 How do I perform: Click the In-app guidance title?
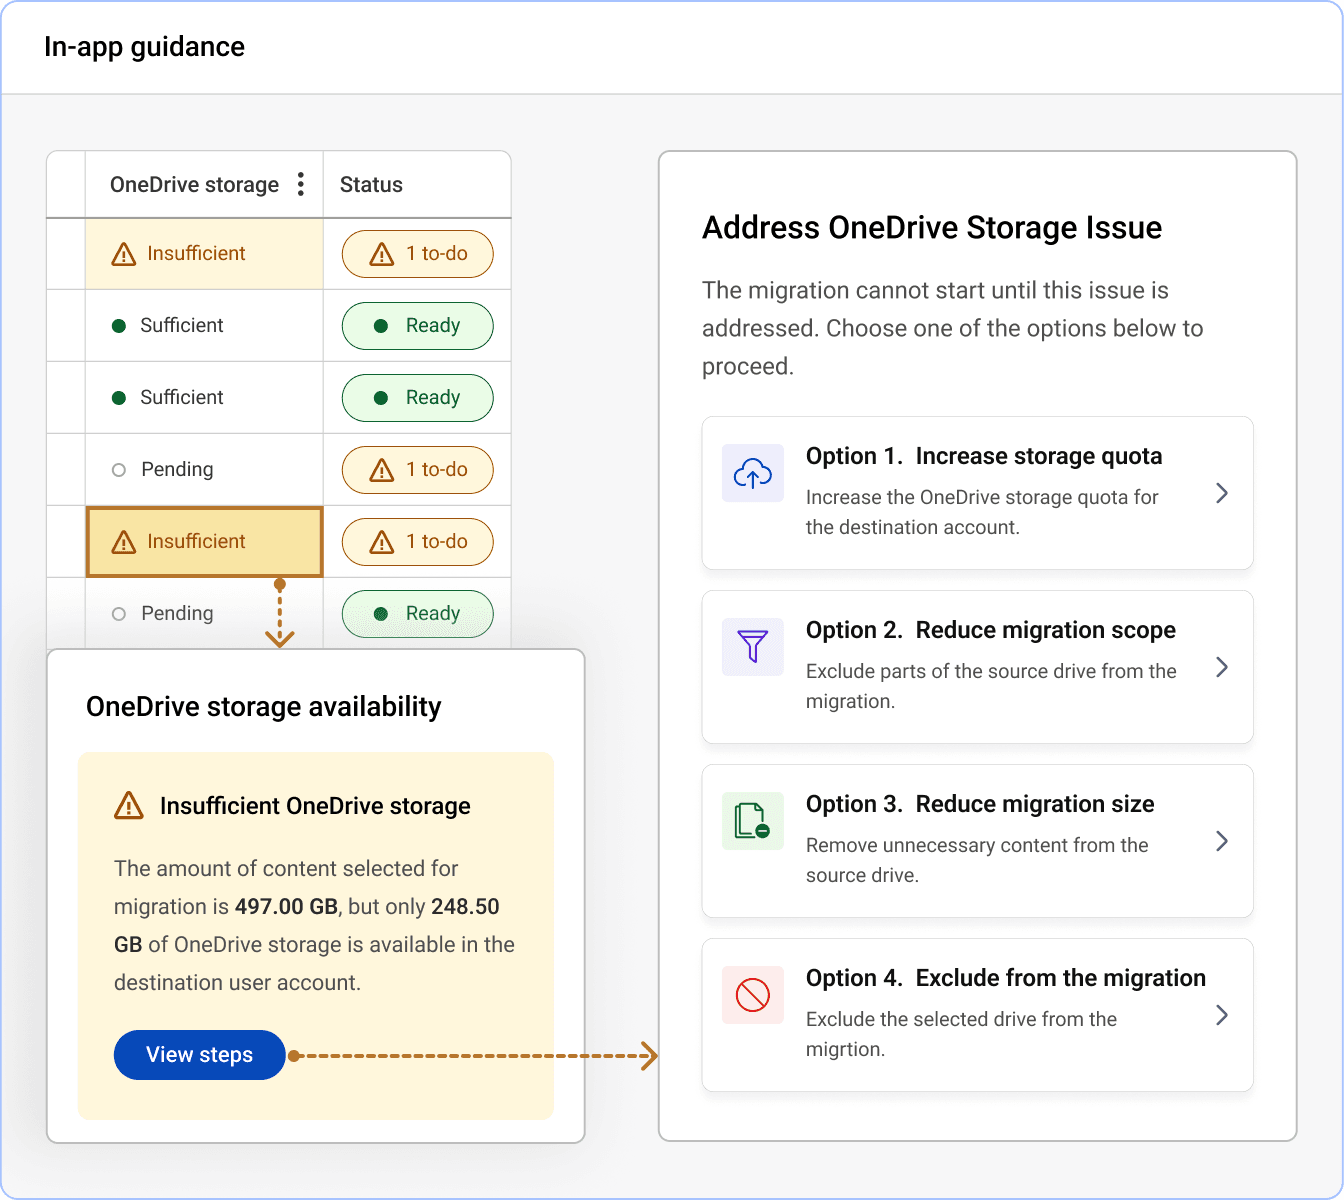[144, 47]
